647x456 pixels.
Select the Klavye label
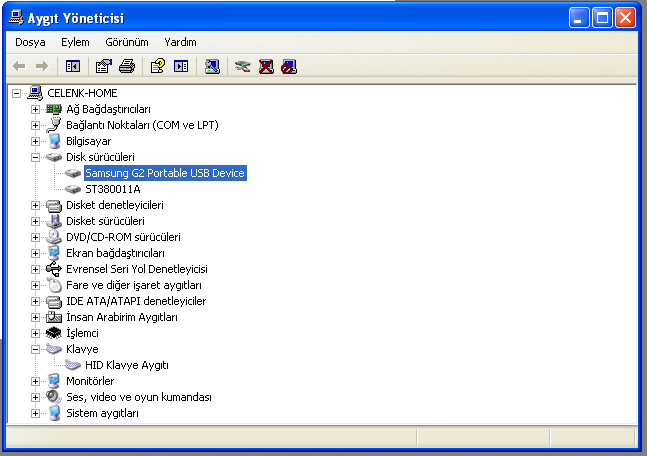pyautogui.click(x=82, y=350)
